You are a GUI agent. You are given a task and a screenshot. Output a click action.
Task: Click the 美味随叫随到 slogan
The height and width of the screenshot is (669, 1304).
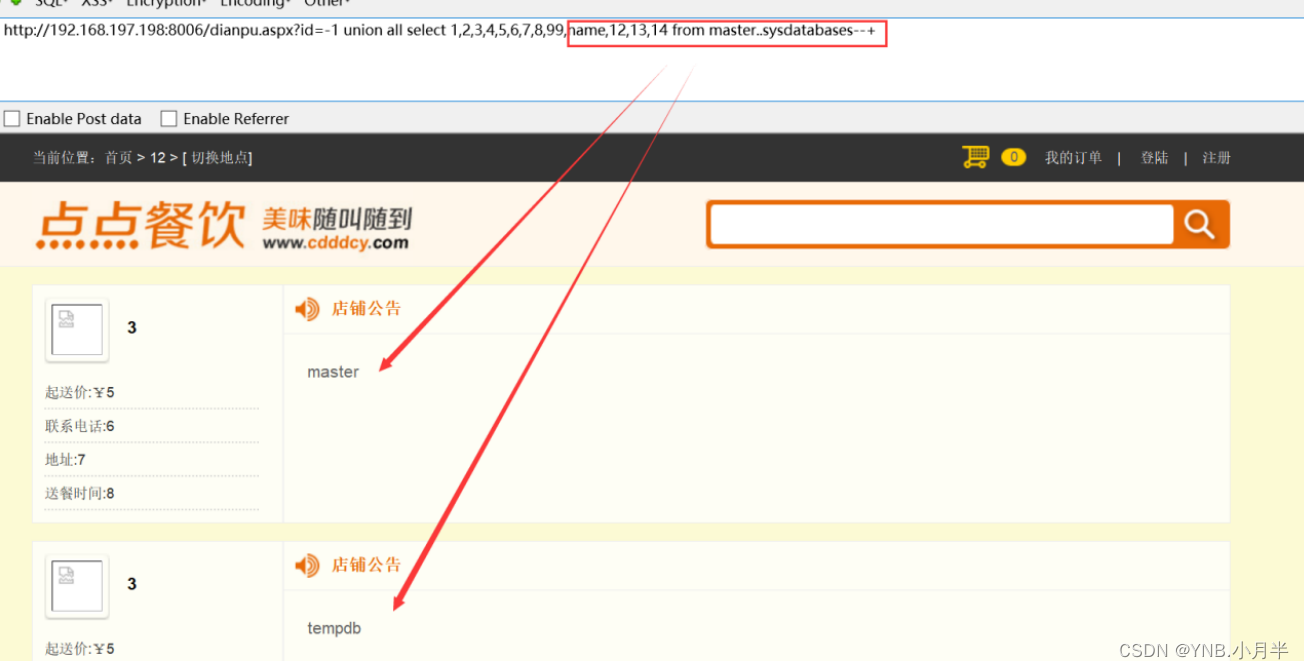tap(337, 218)
